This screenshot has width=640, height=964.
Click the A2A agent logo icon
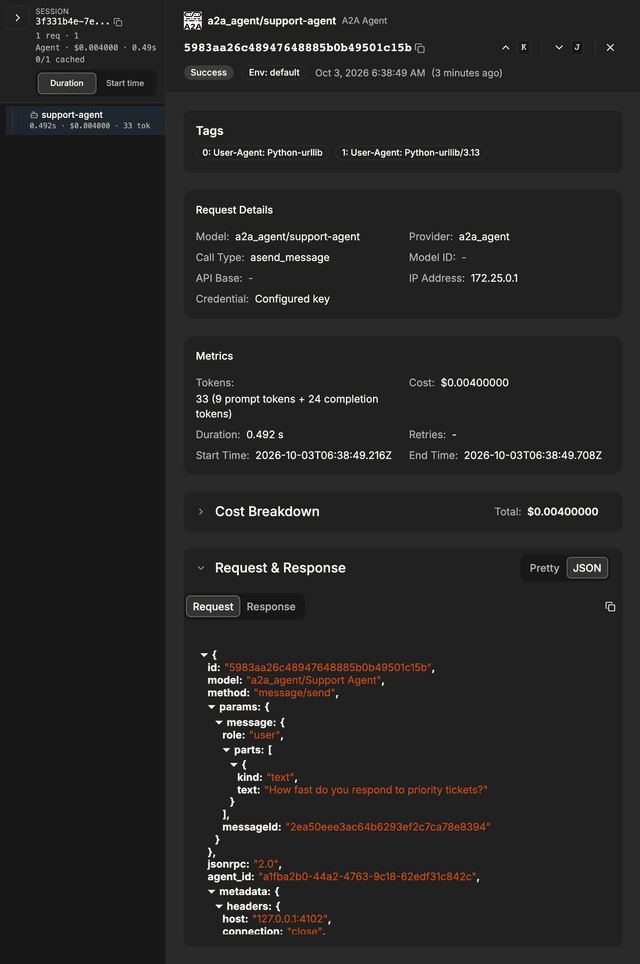pyautogui.click(x=192, y=21)
